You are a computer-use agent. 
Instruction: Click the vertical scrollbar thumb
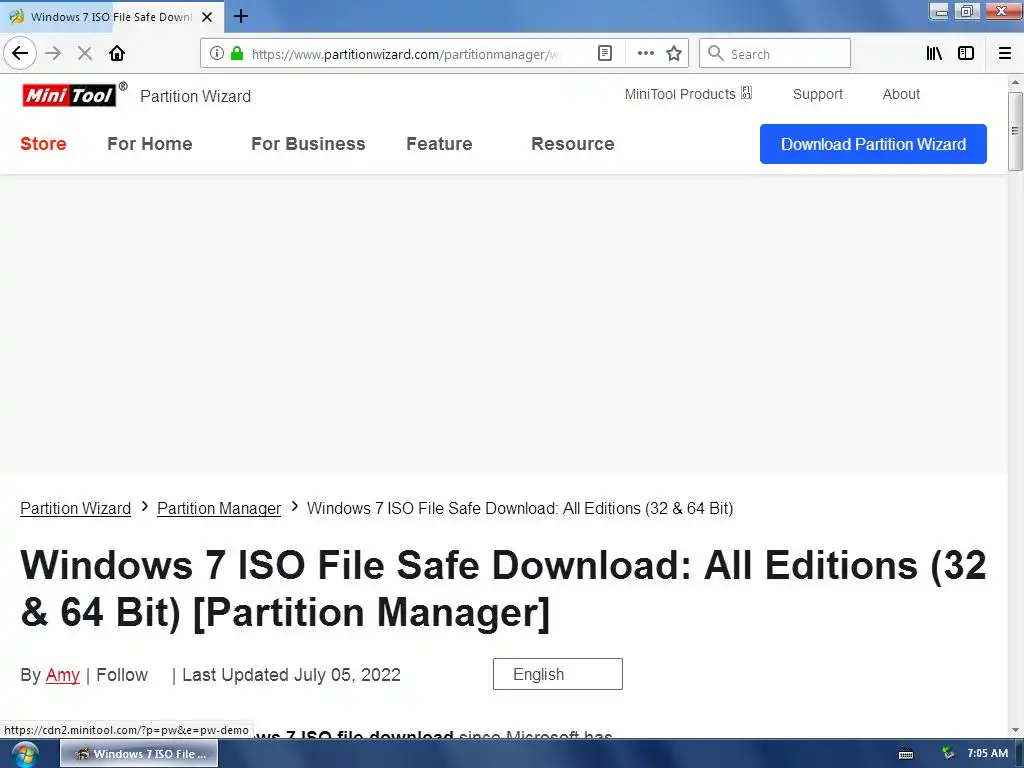point(1015,131)
